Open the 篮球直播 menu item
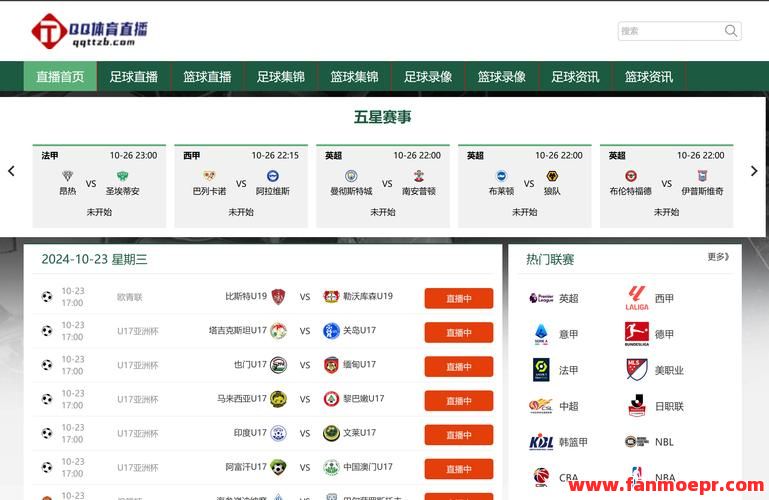 [x=207, y=76]
